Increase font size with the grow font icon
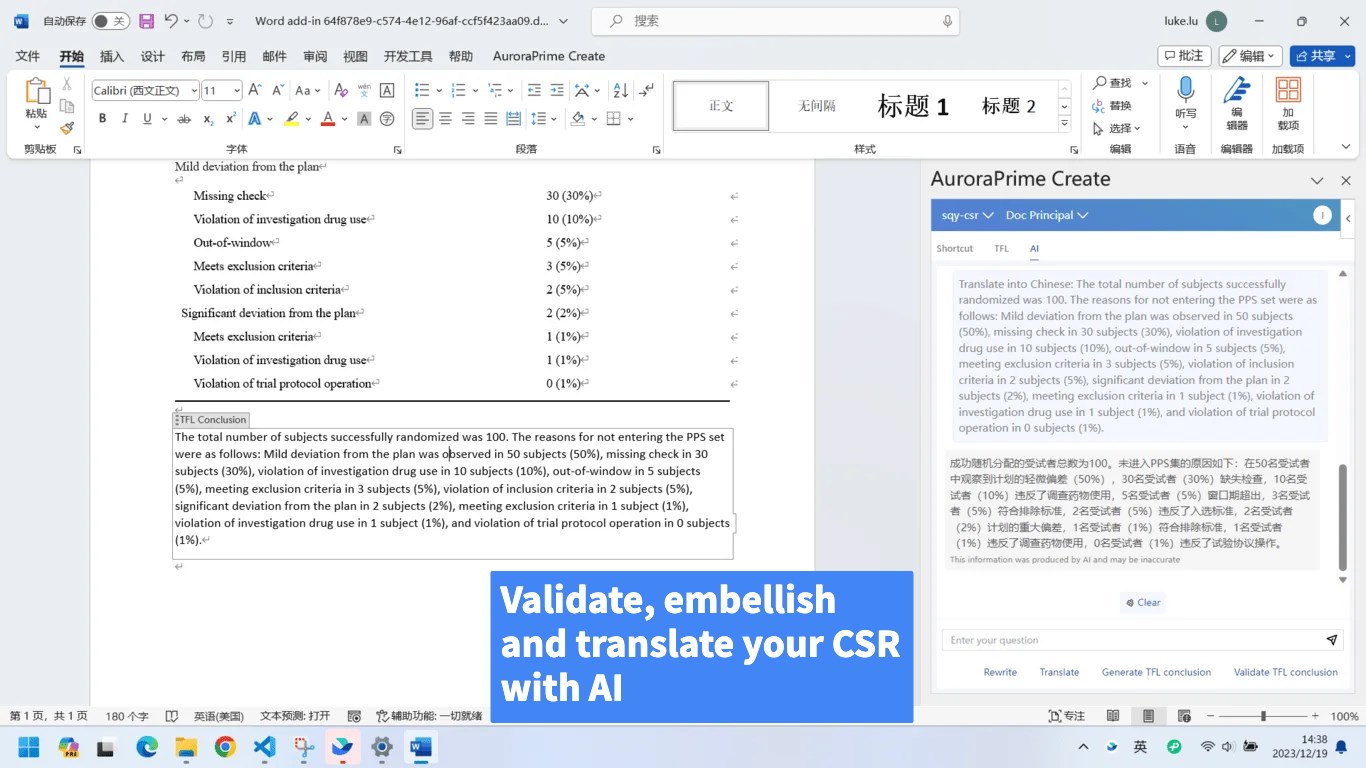Viewport: 1366px width, 768px height. [255, 90]
